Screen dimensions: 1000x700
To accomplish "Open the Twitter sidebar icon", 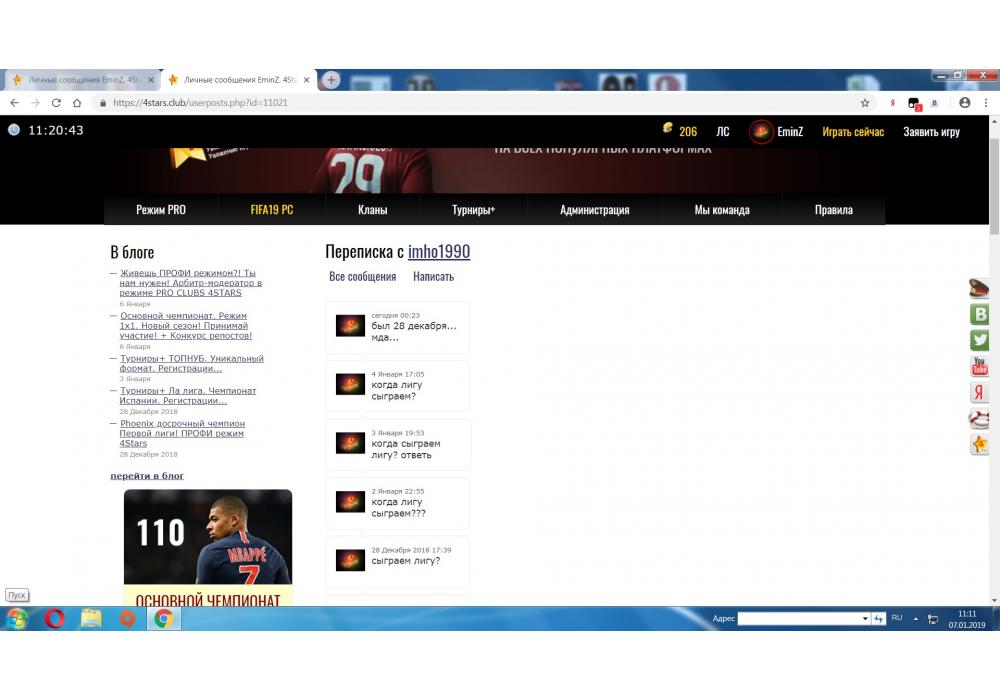I will tap(980, 340).
